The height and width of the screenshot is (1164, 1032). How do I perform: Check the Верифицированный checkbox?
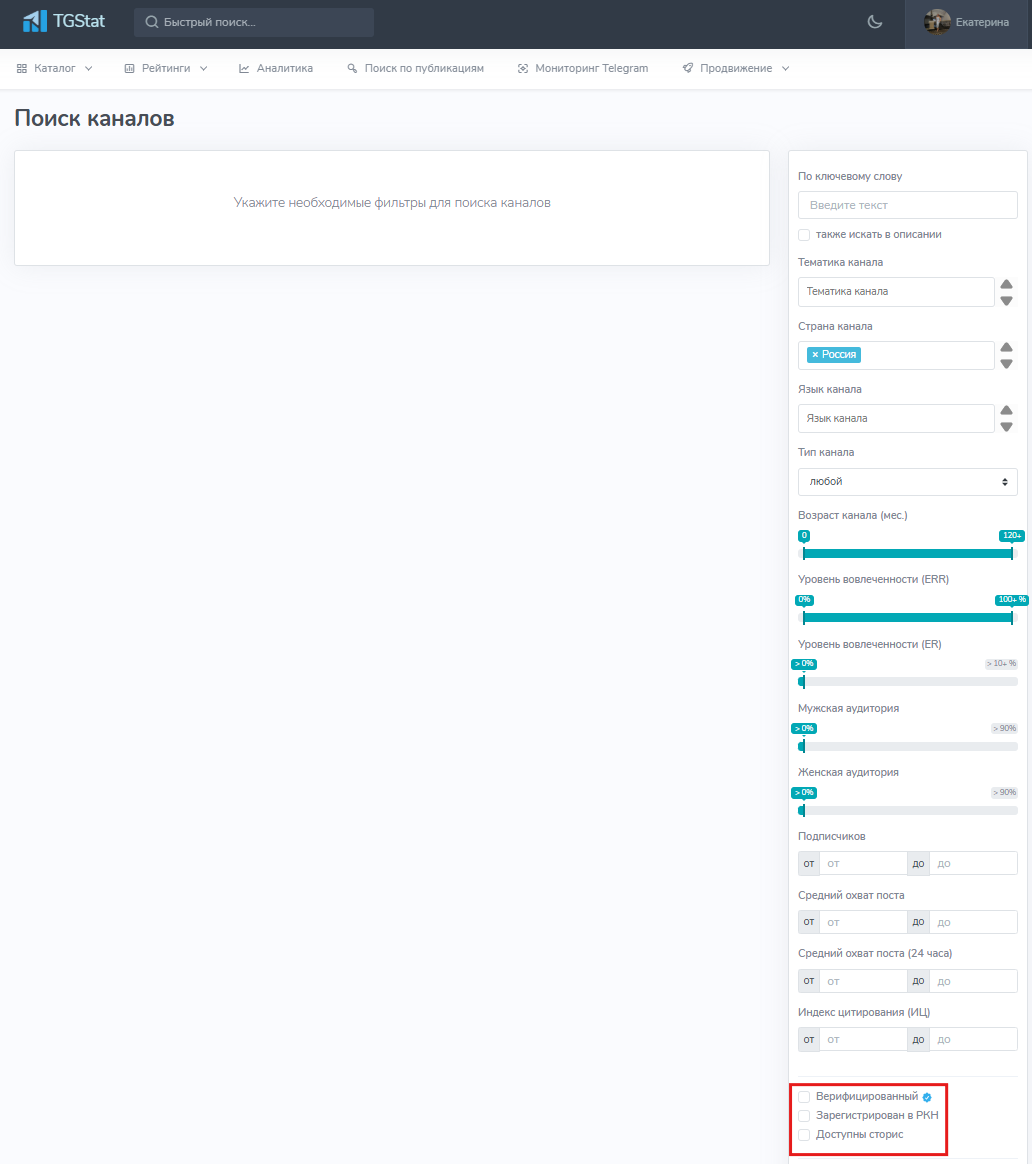(x=804, y=1097)
